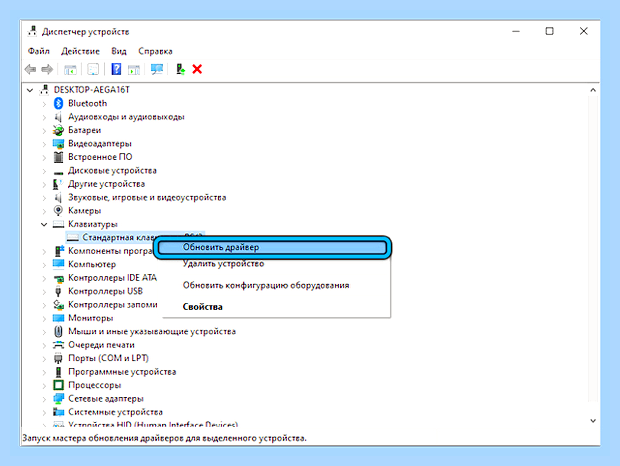This screenshot has height=466, width=620.
Task: Select the Мониторы label
Action: click(91, 318)
